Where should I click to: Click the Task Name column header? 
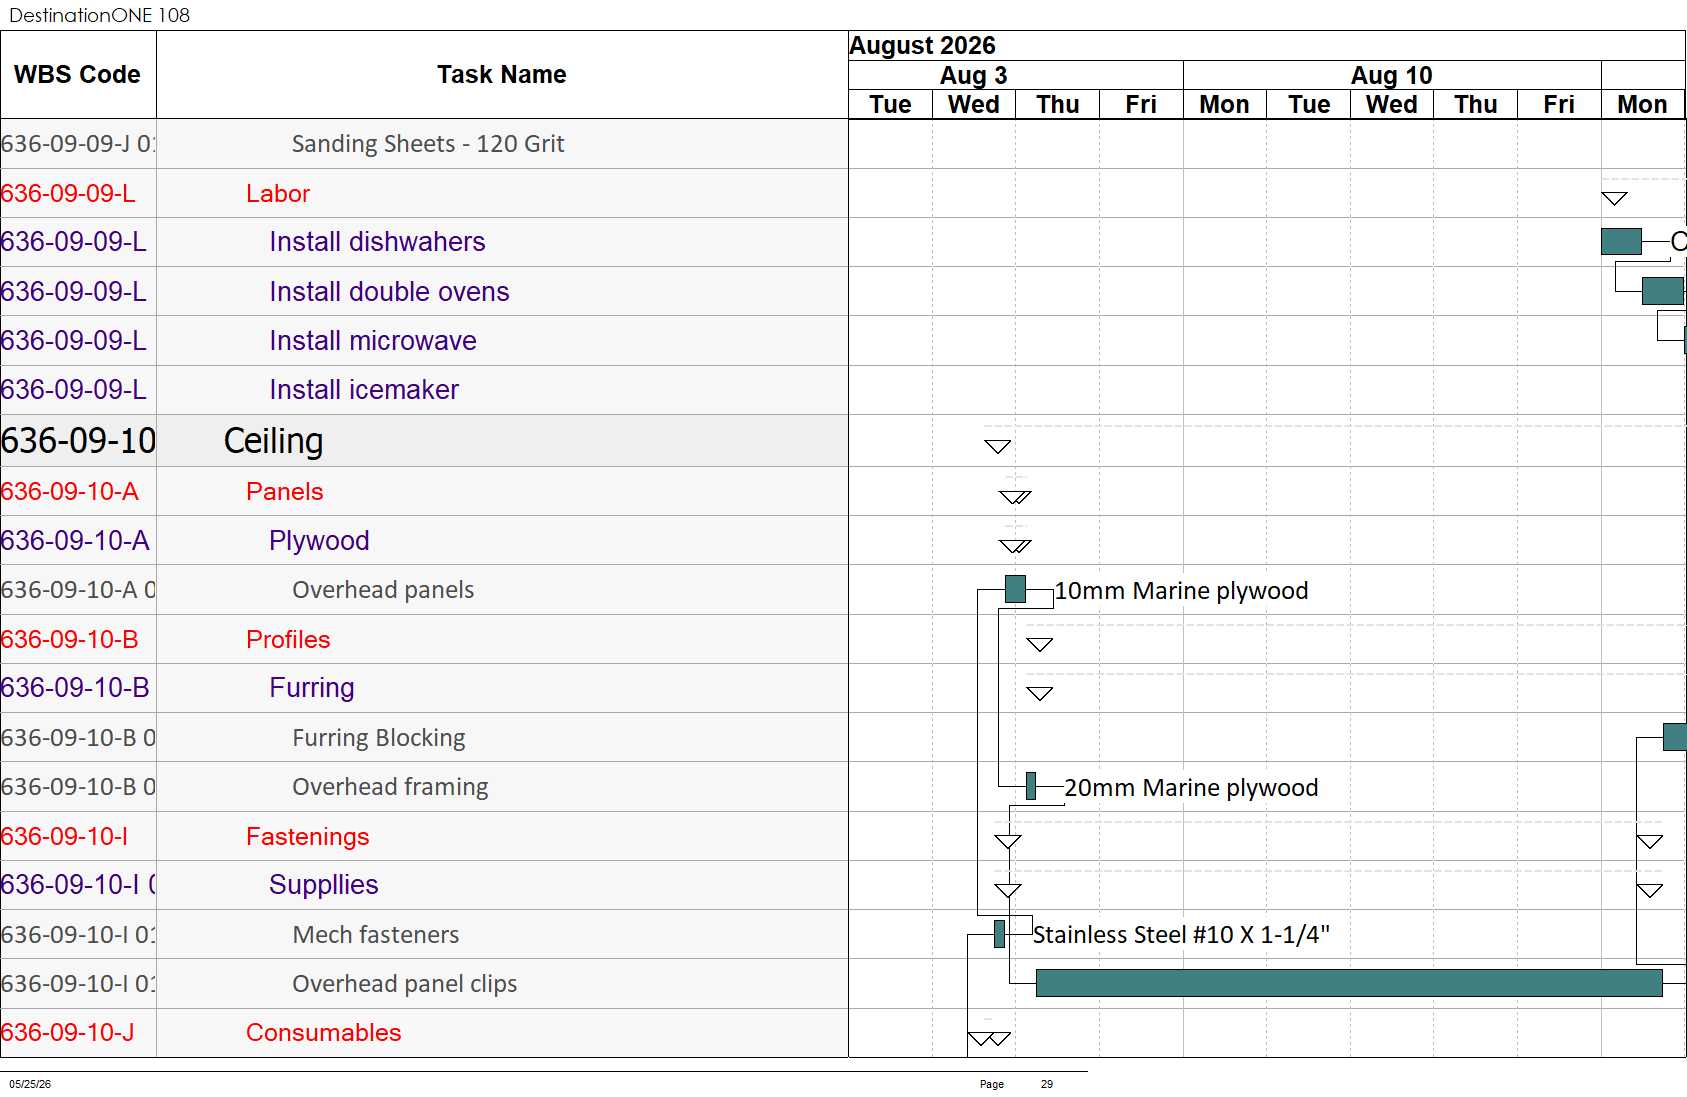502,75
